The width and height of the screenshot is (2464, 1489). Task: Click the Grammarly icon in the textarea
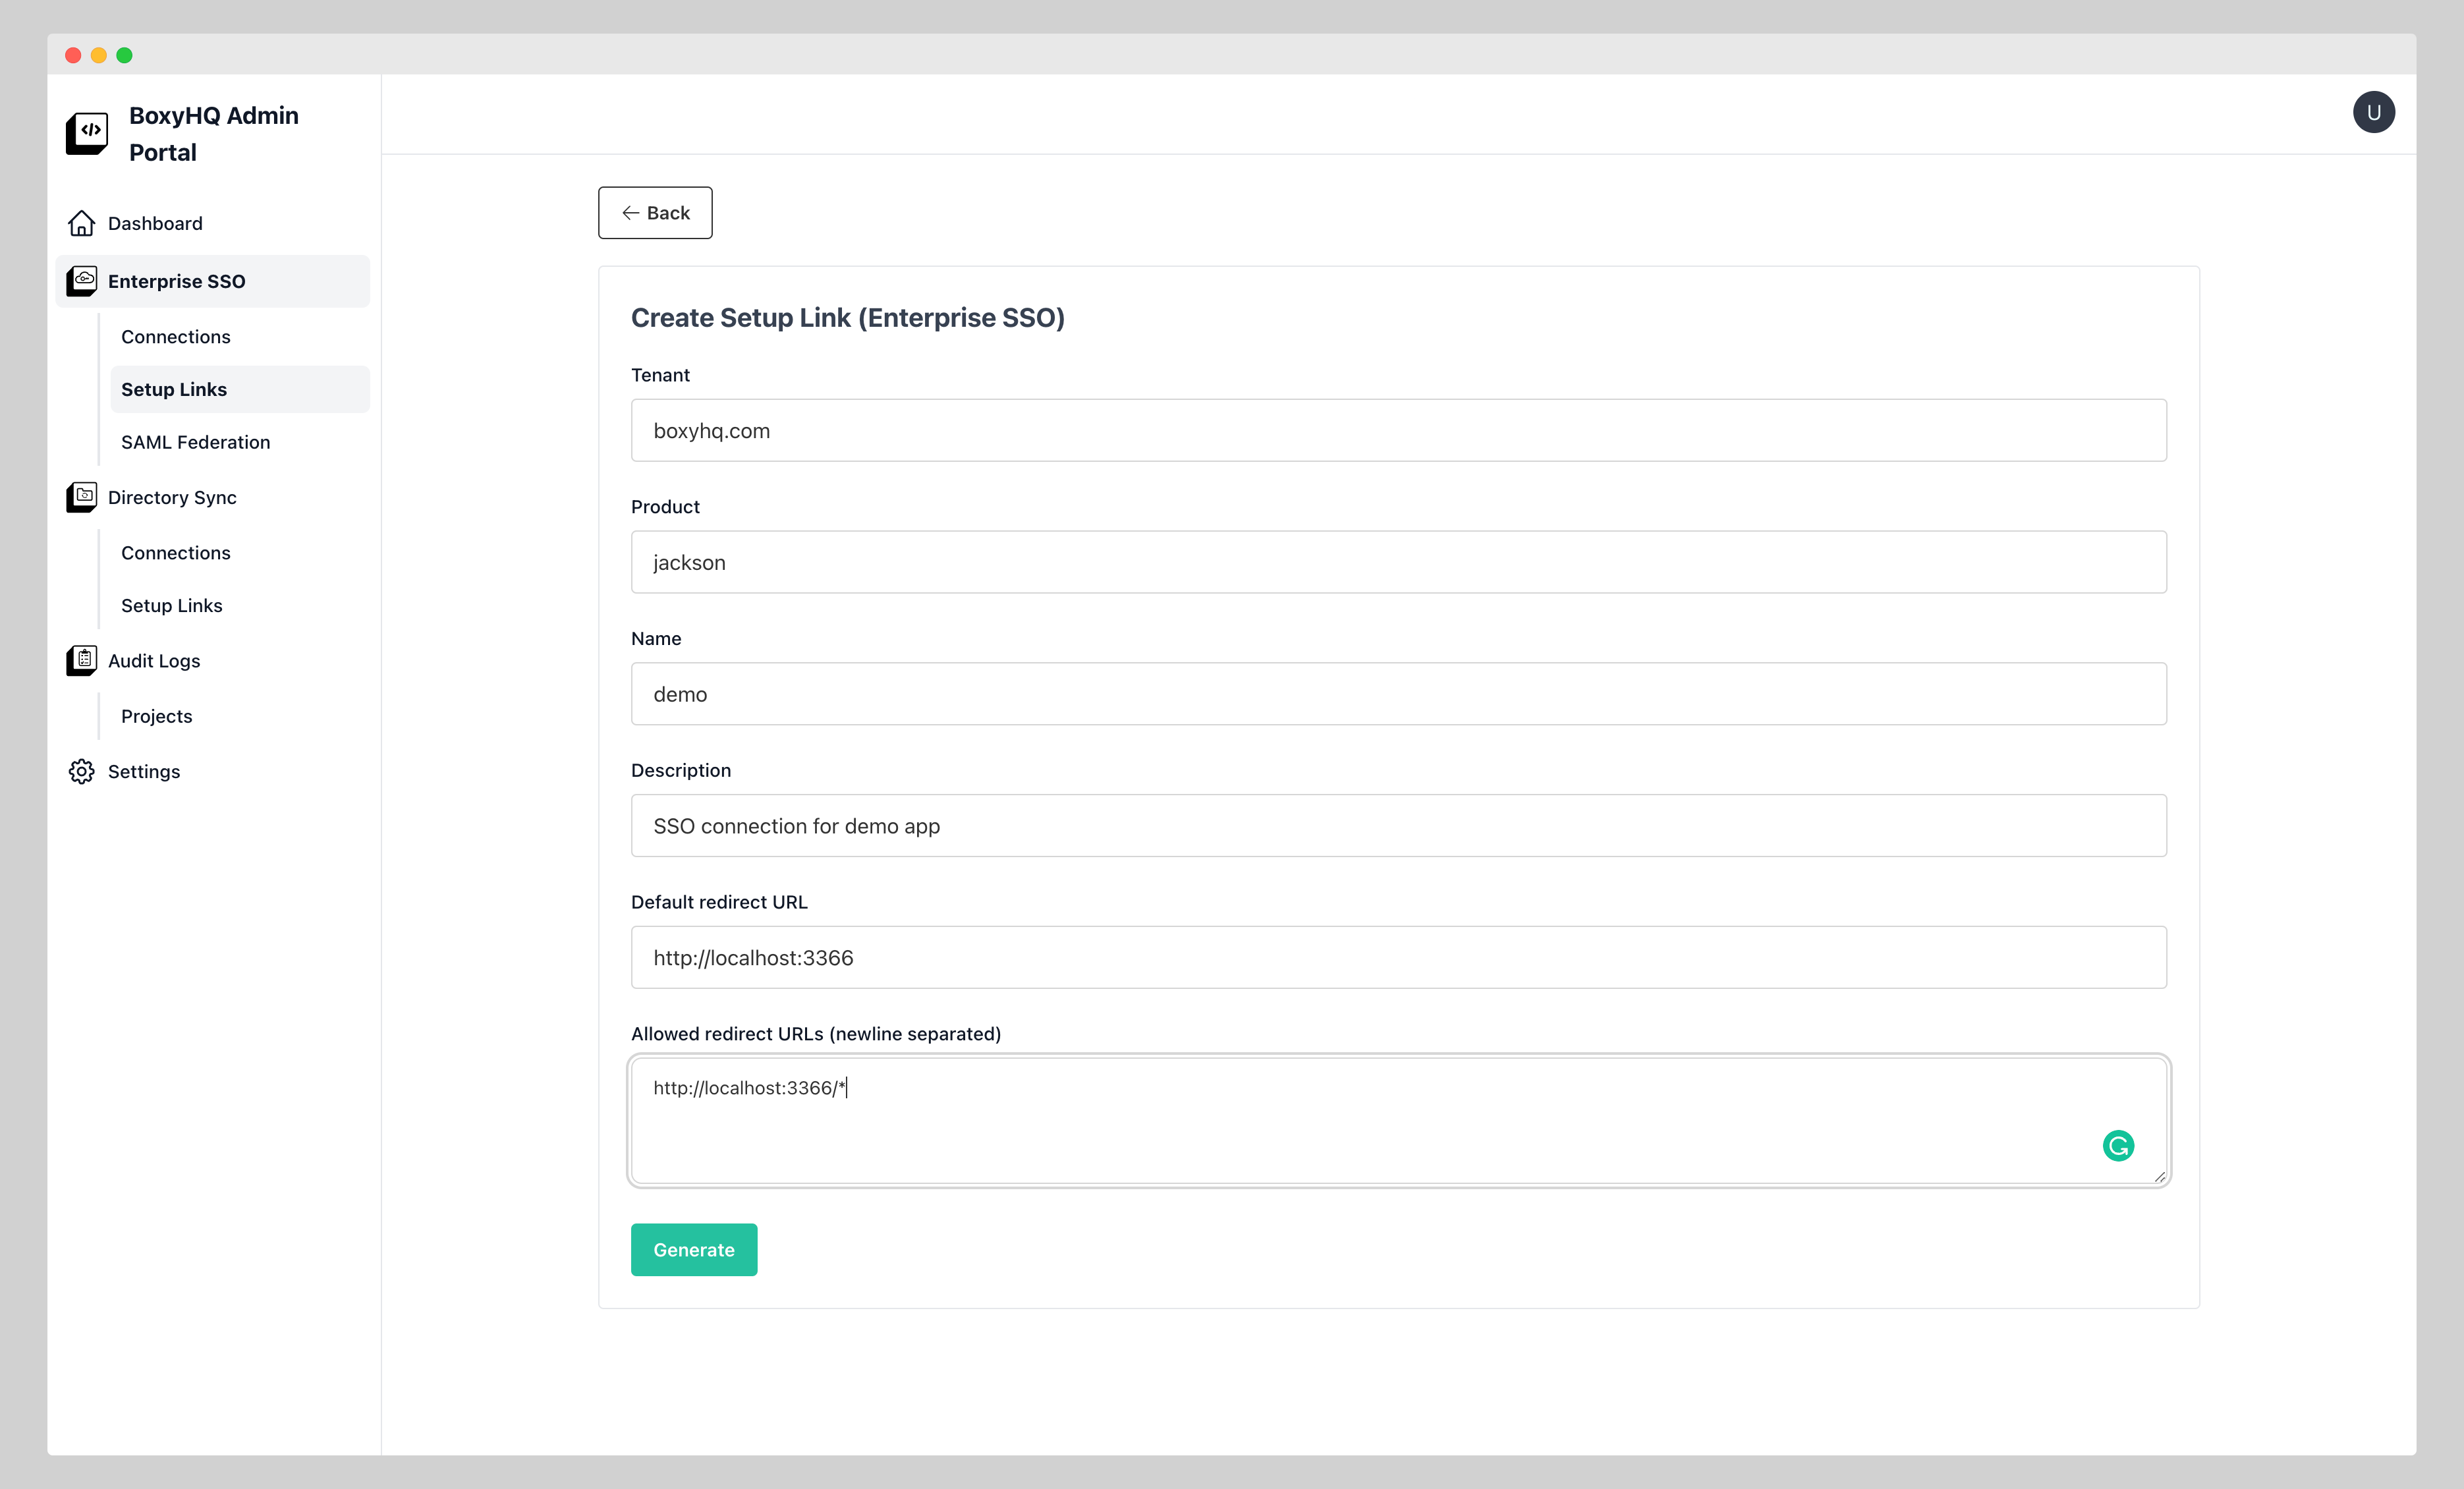pos(2119,1146)
